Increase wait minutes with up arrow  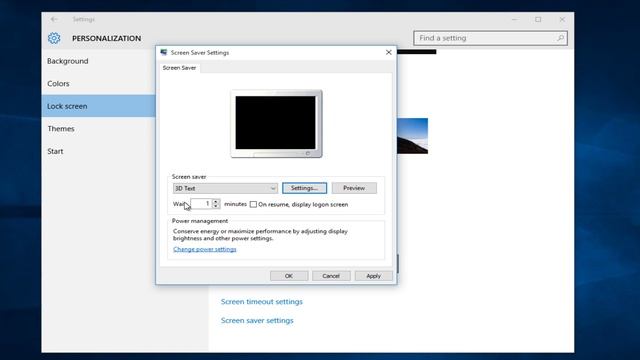pos(216,201)
